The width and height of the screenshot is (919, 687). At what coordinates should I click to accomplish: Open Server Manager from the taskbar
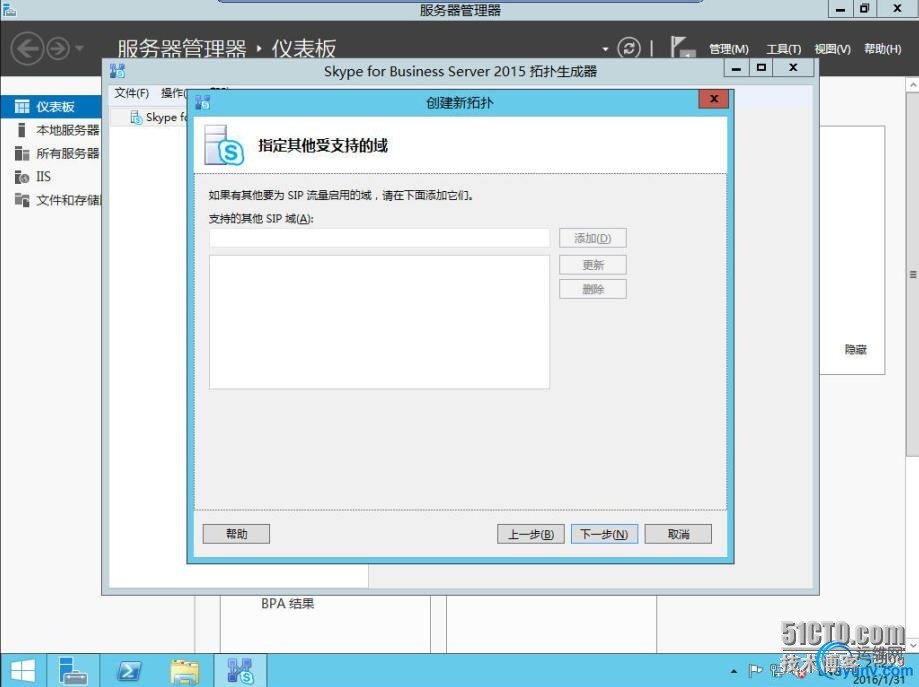[73, 671]
